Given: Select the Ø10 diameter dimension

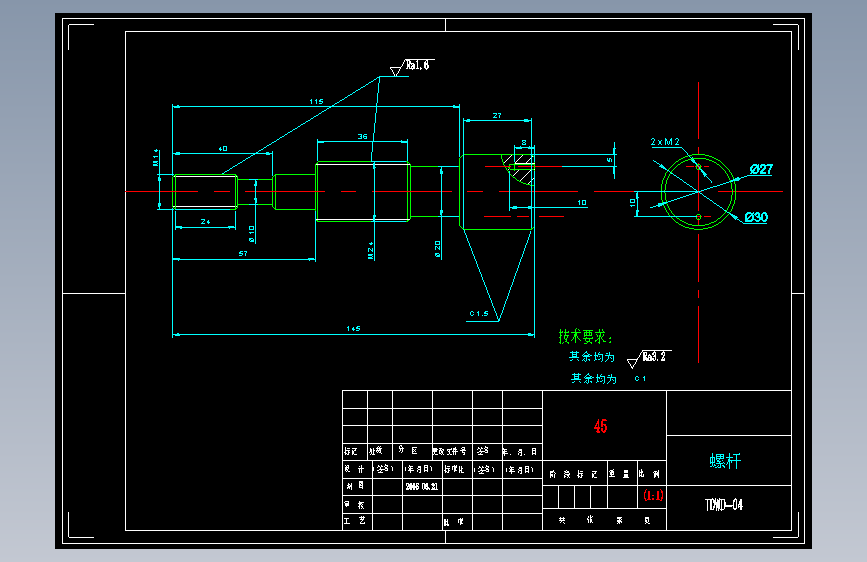Looking at the screenshot, I should point(252,234).
